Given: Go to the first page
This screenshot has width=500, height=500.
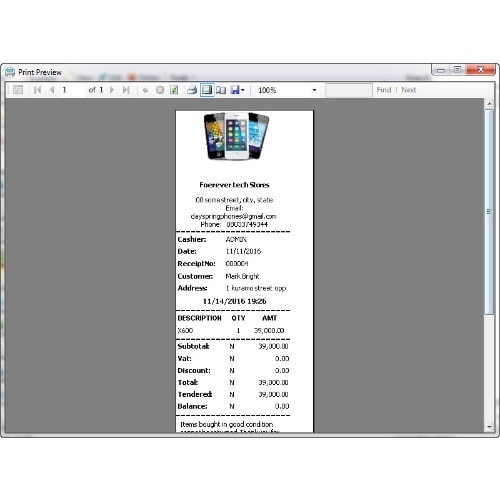Looking at the screenshot, I should (x=37, y=90).
